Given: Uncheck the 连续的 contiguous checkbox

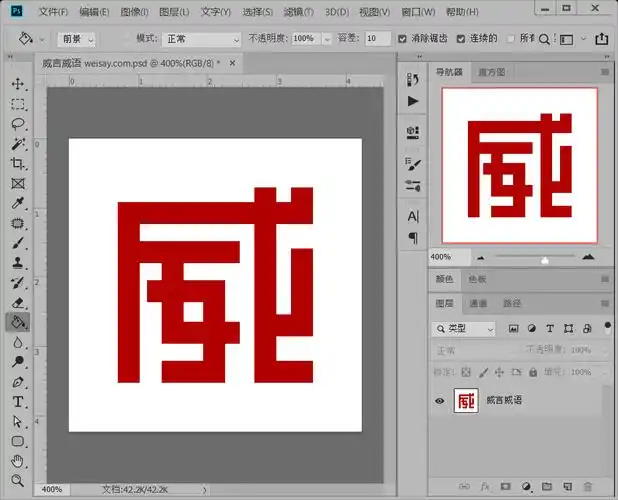Looking at the screenshot, I should (x=461, y=38).
